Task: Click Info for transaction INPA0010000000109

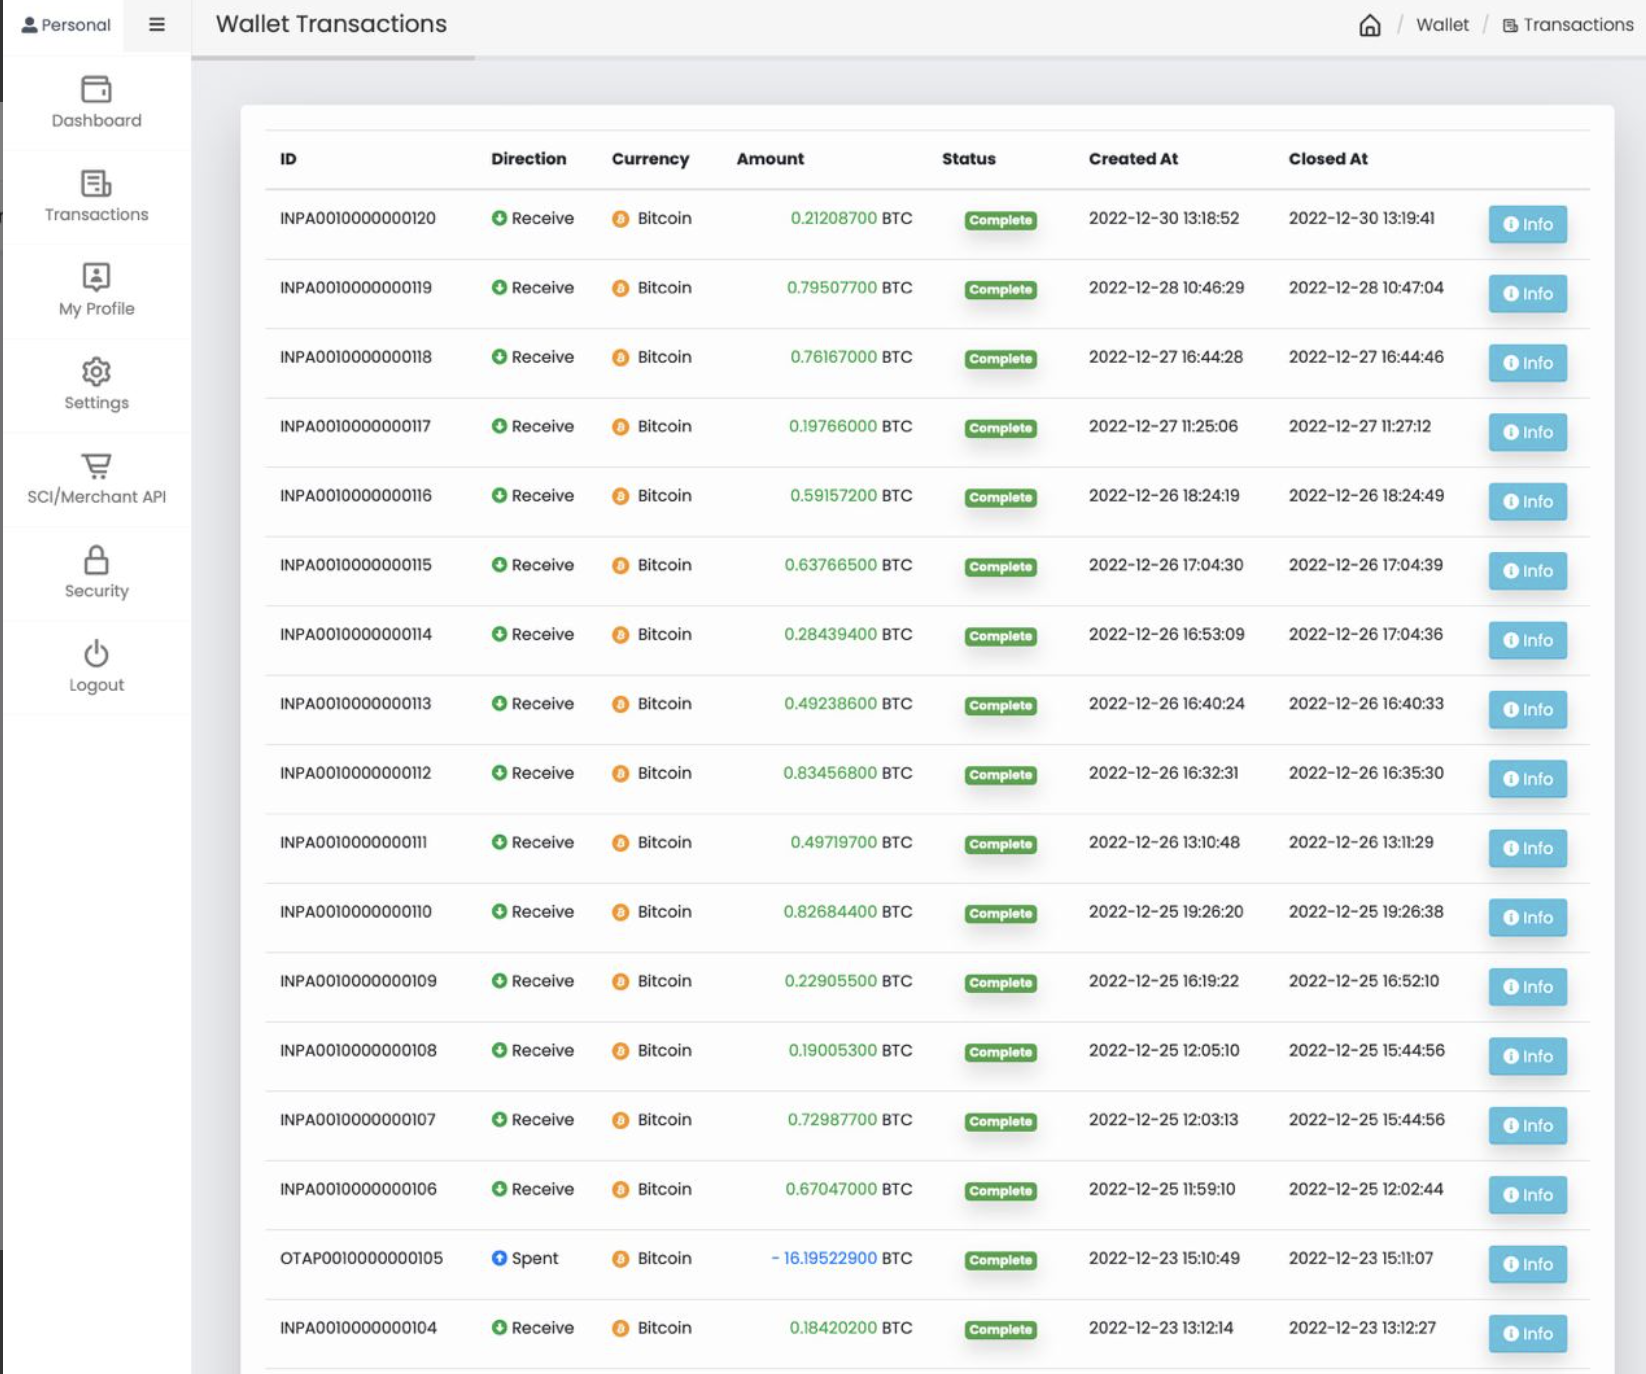Action: point(1527,987)
